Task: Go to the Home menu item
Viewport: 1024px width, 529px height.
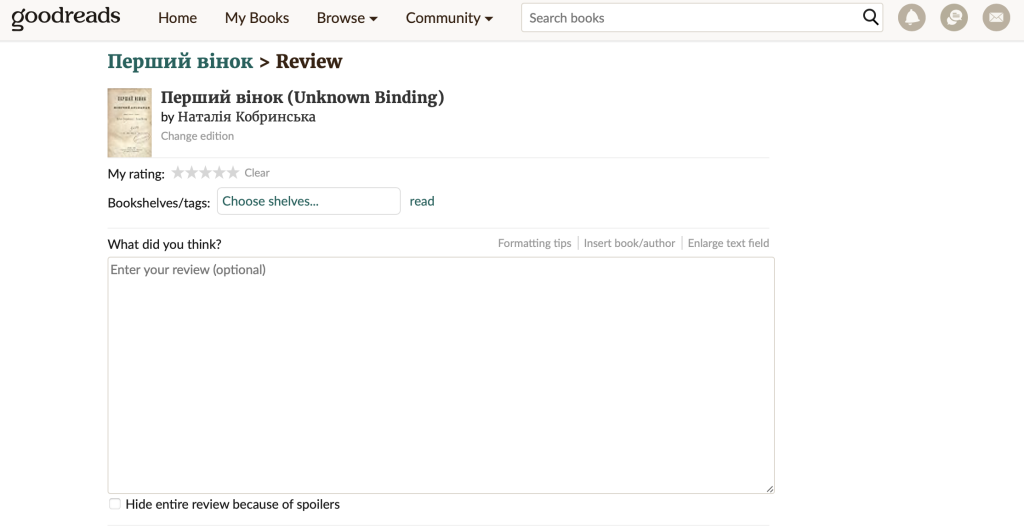Action: (x=177, y=18)
